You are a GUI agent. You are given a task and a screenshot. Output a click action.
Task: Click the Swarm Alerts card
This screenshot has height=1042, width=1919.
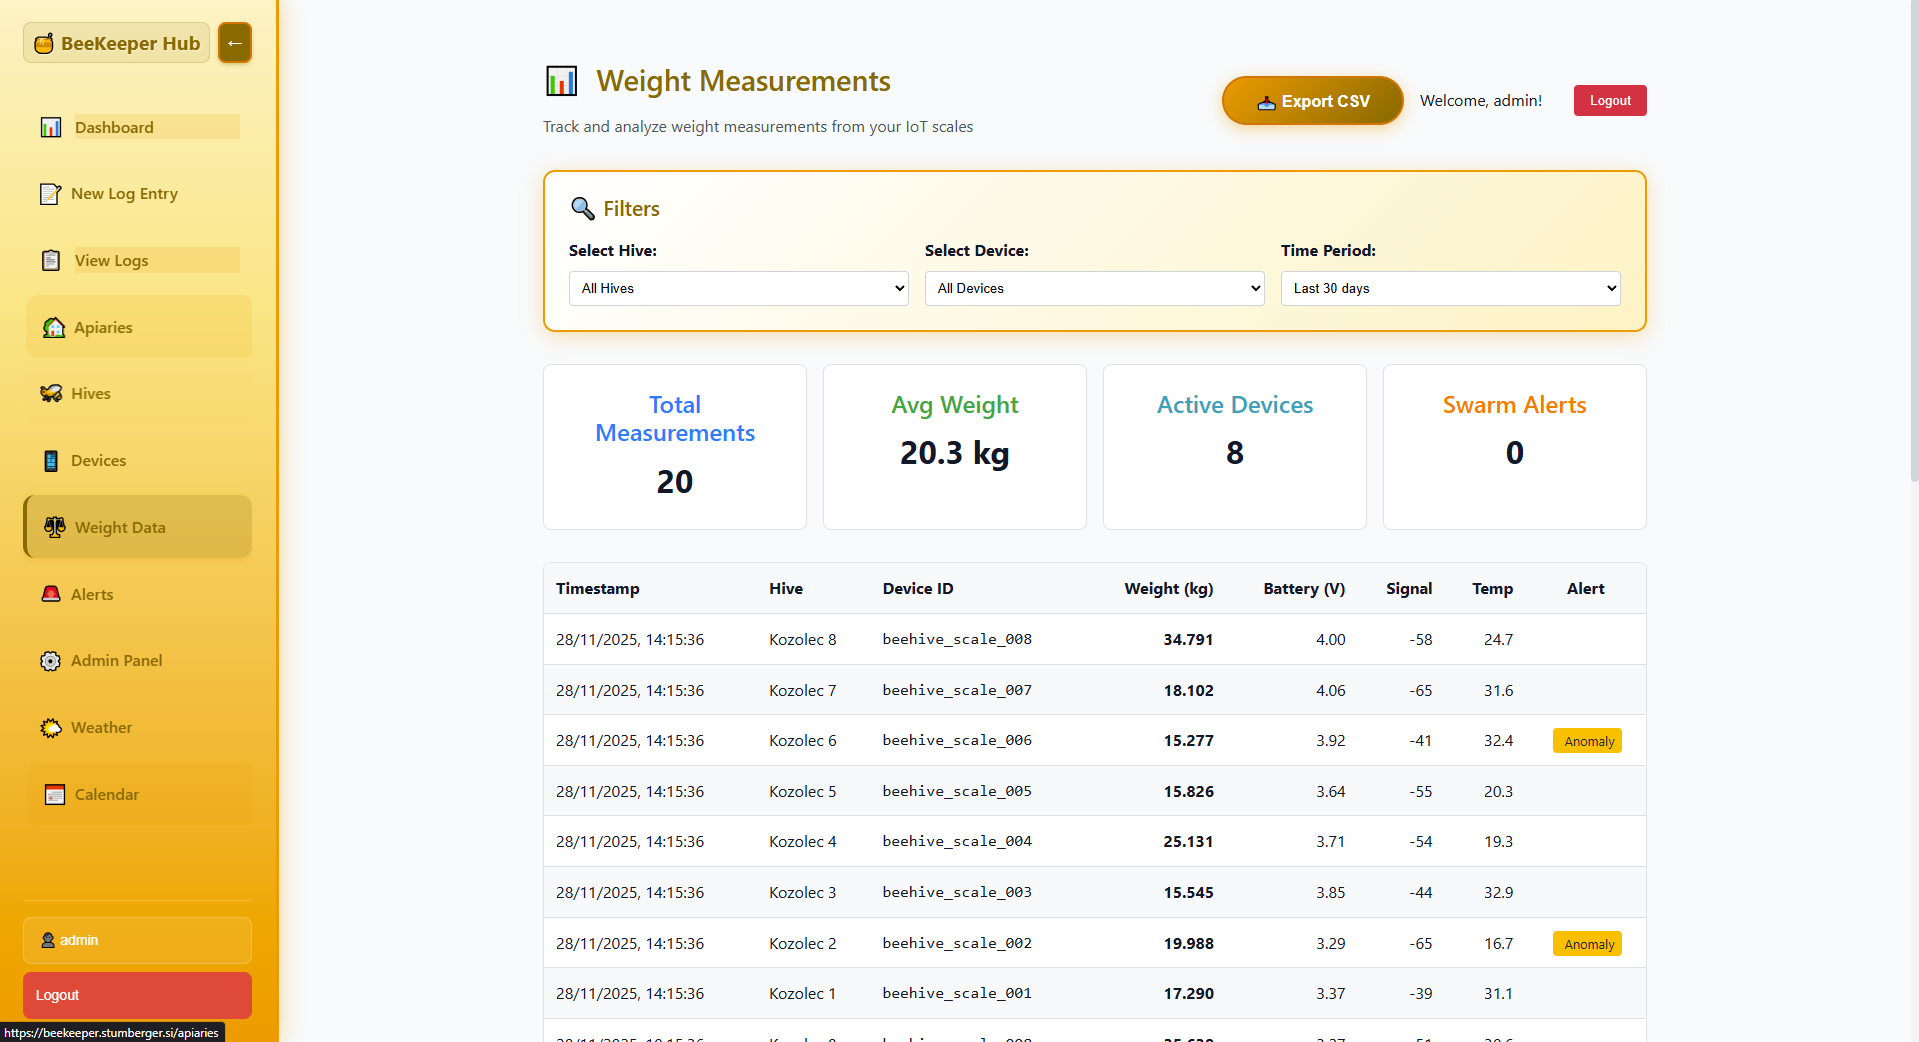pyautogui.click(x=1515, y=447)
